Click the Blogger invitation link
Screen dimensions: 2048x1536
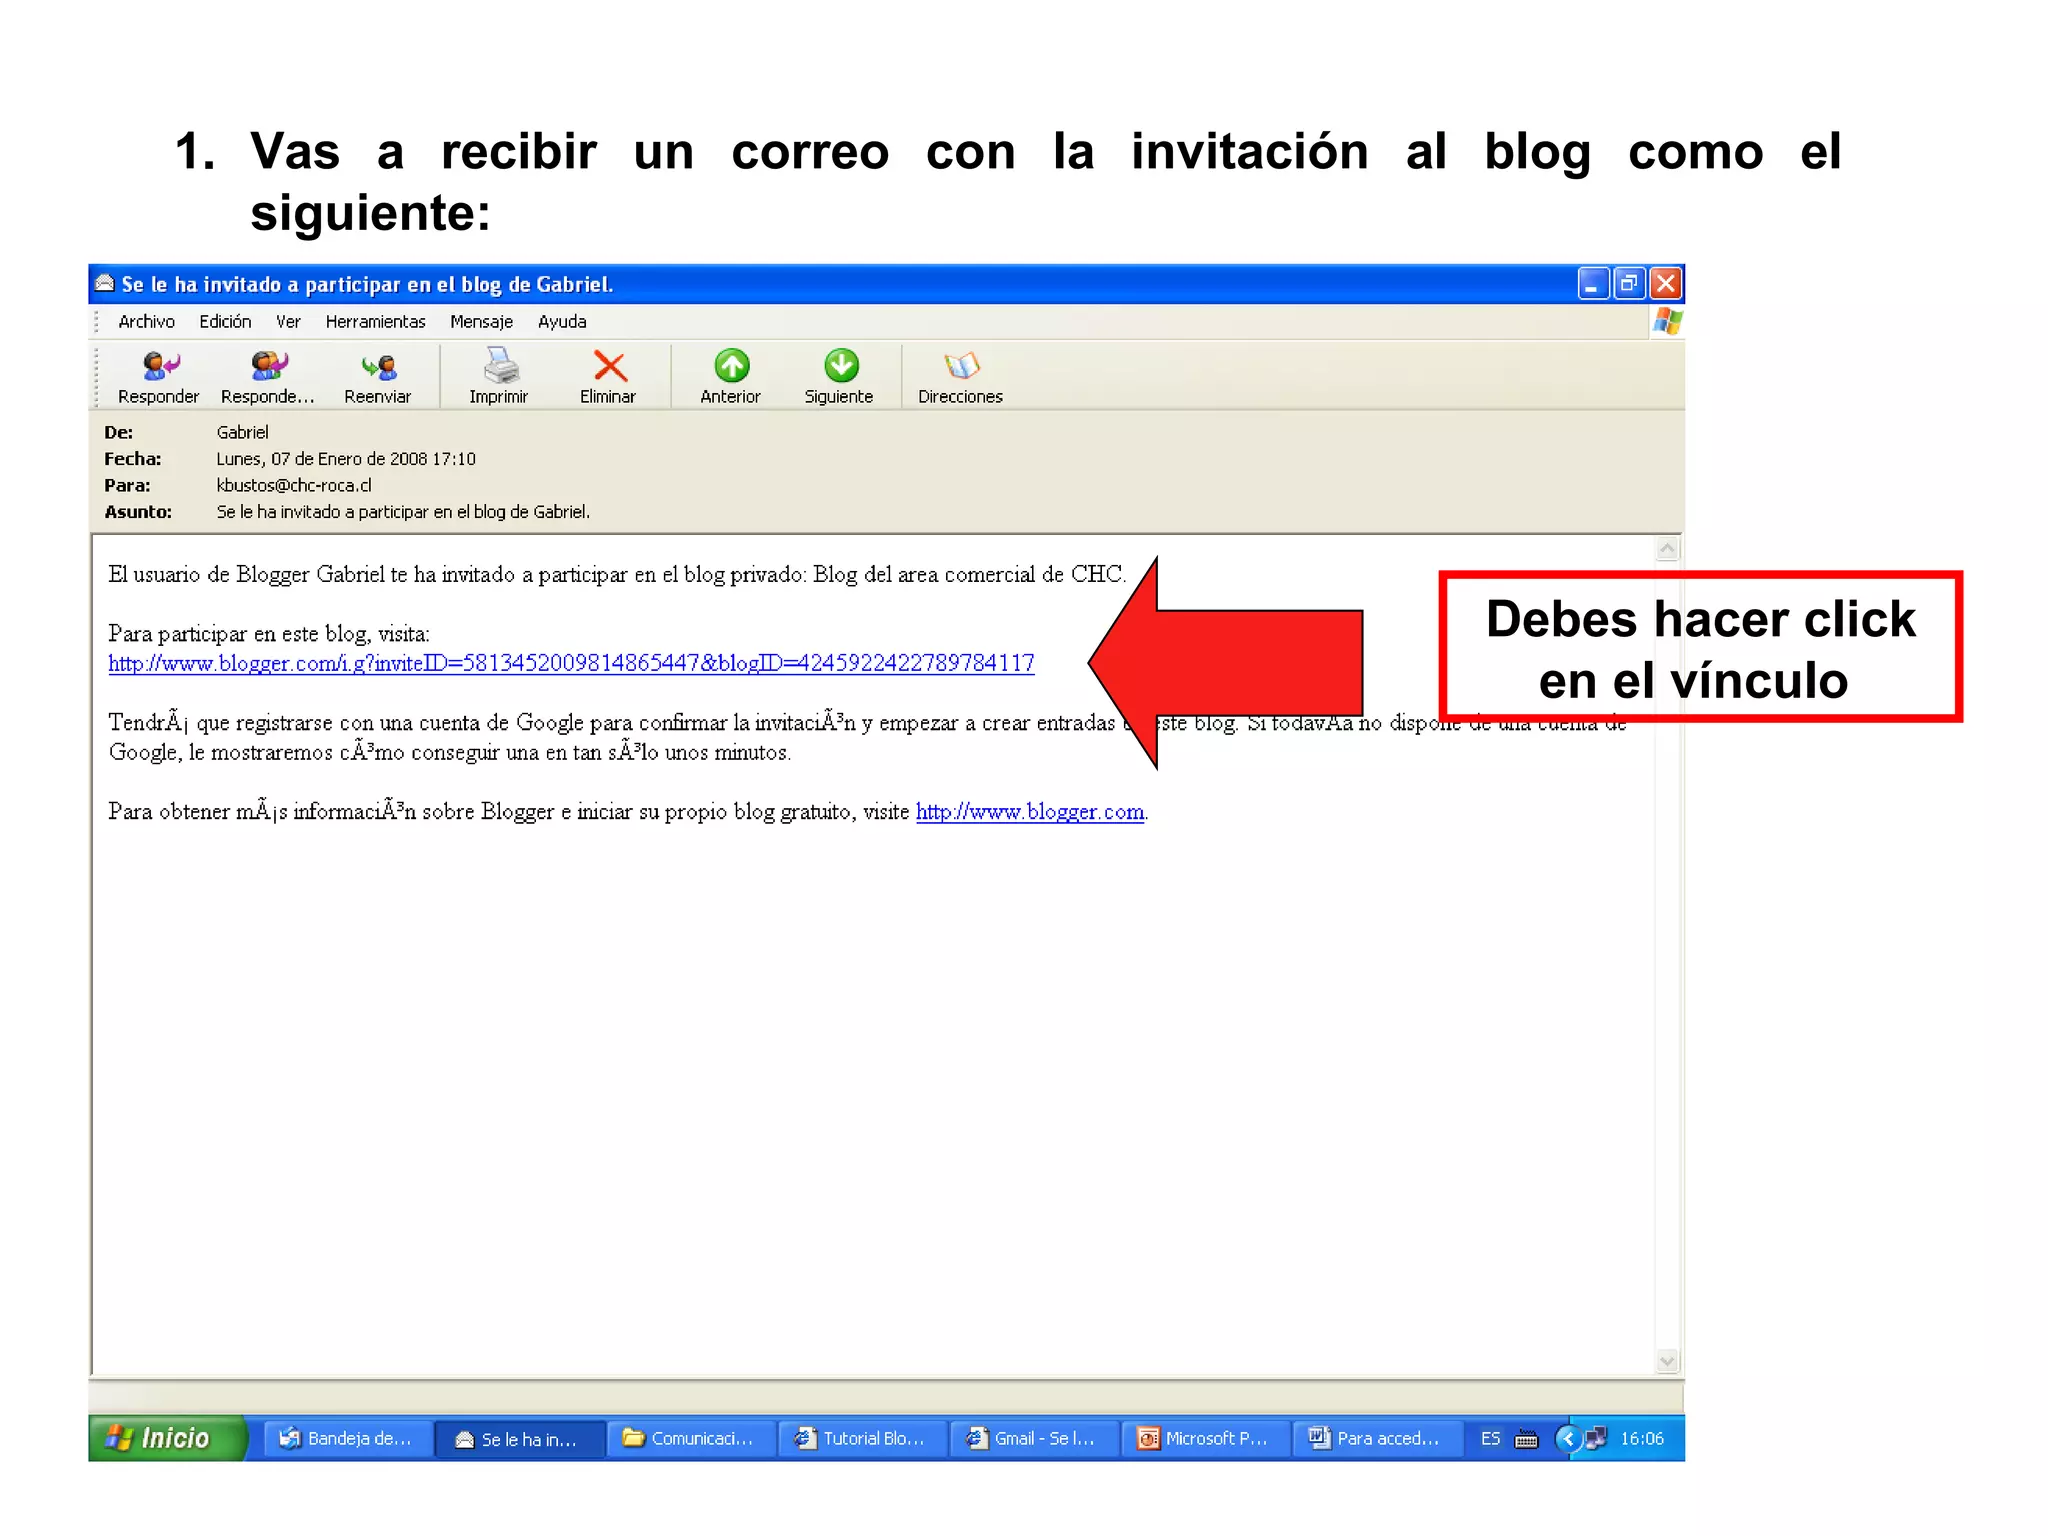571,664
